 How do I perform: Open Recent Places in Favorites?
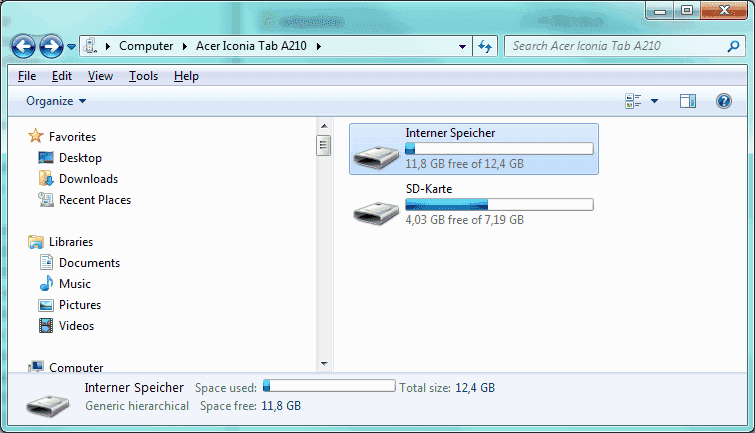[95, 200]
